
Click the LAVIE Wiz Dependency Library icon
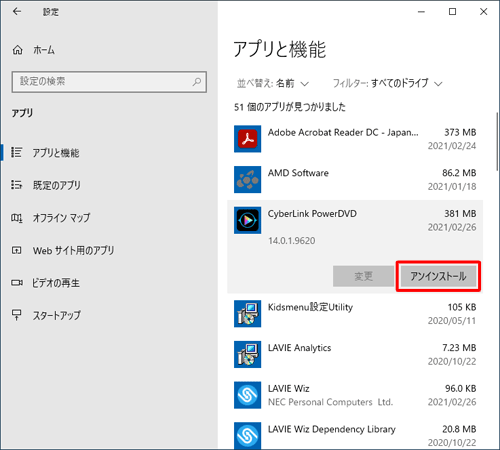point(247,435)
